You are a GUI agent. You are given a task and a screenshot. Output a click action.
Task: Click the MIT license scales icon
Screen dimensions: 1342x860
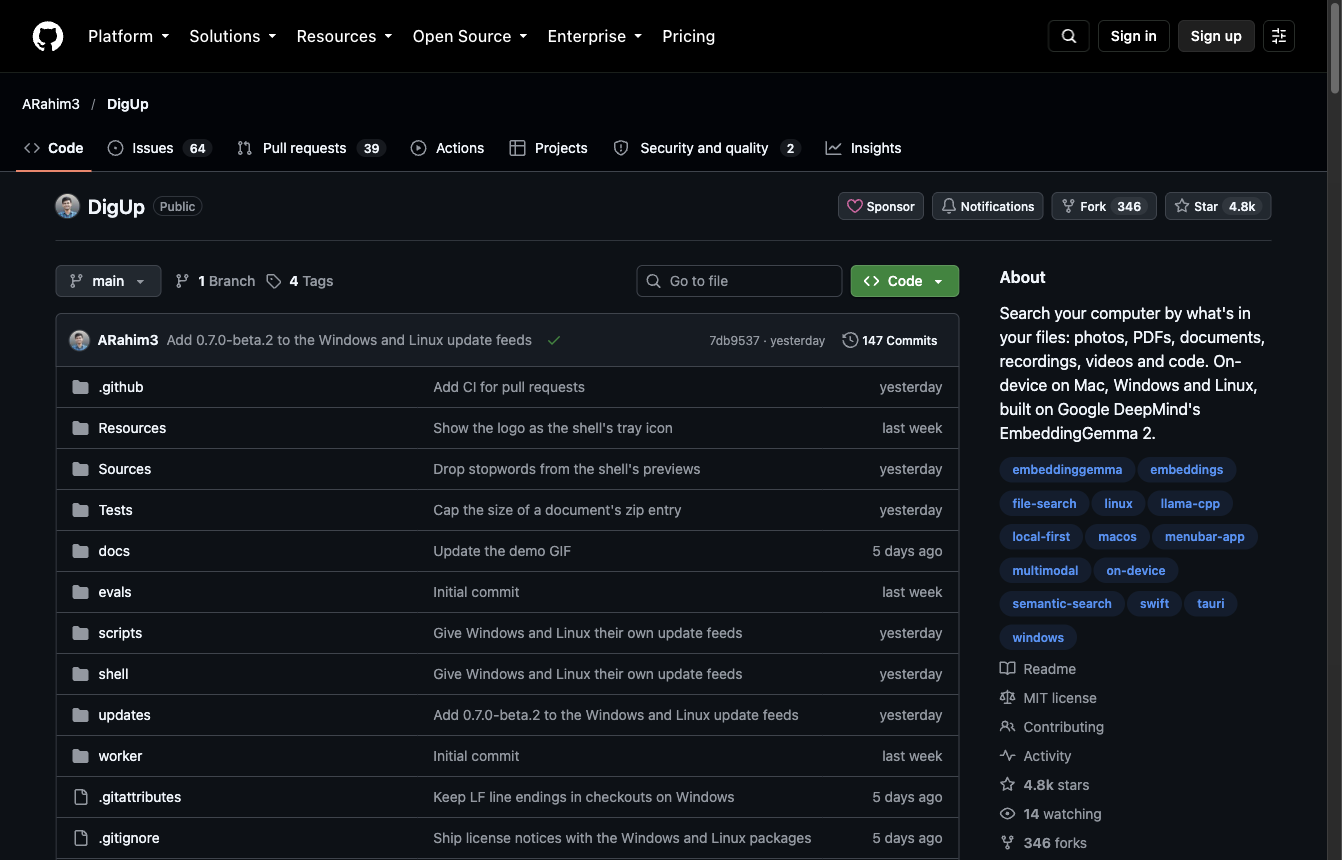[1007, 698]
